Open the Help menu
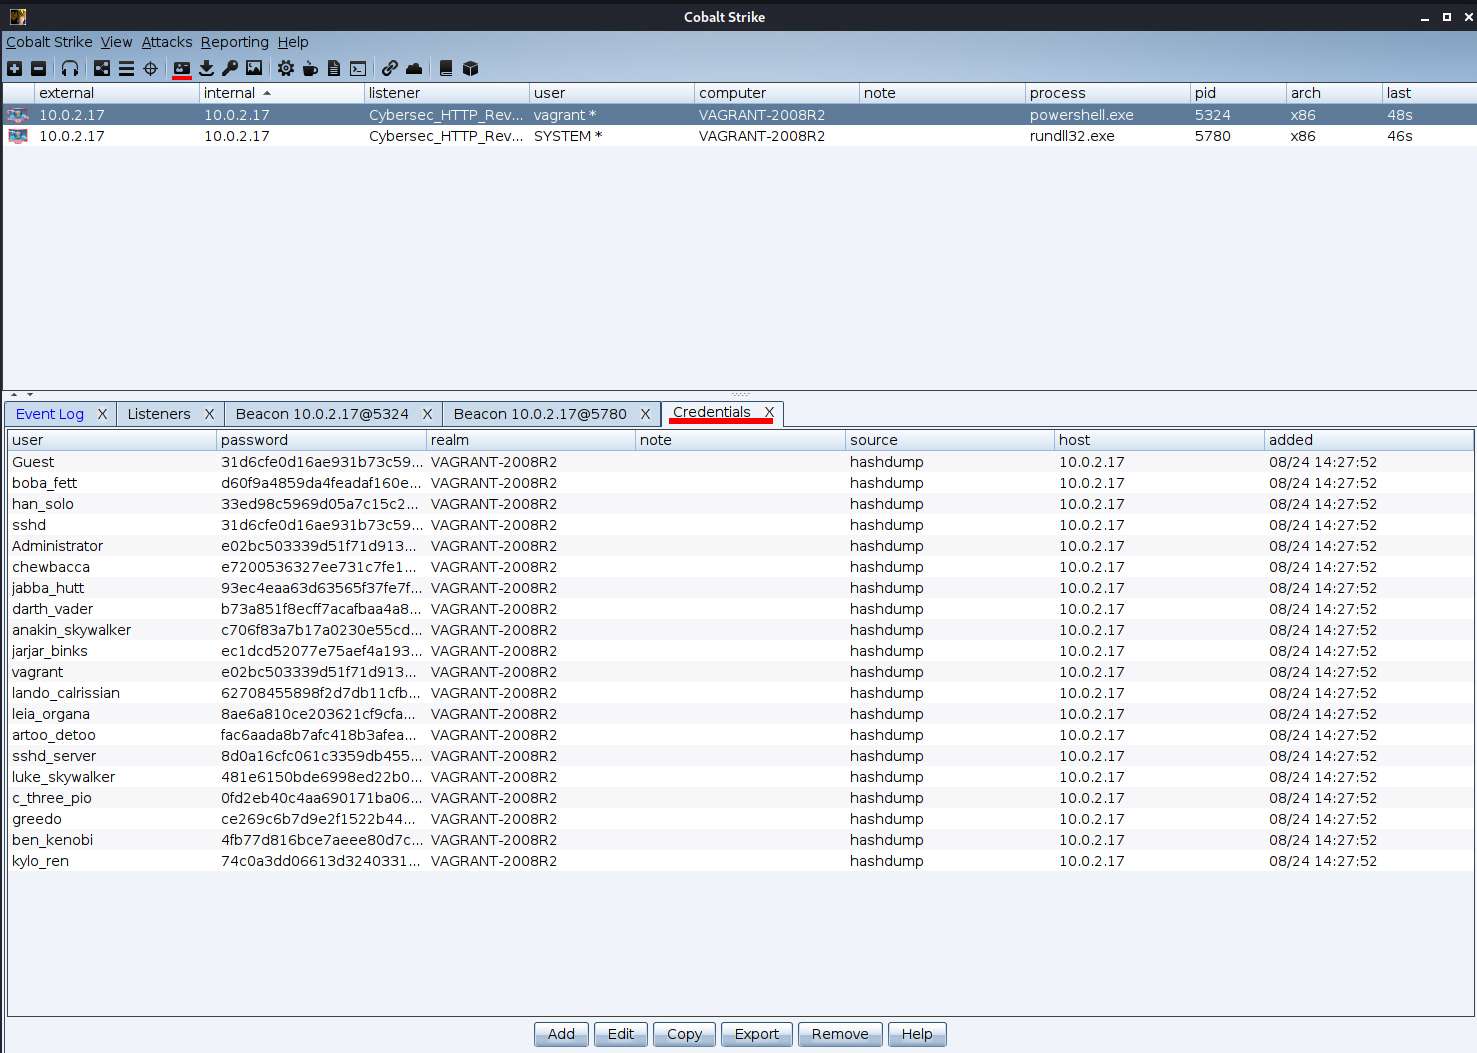The height and width of the screenshot is (1053, 1477). [293, 42]
